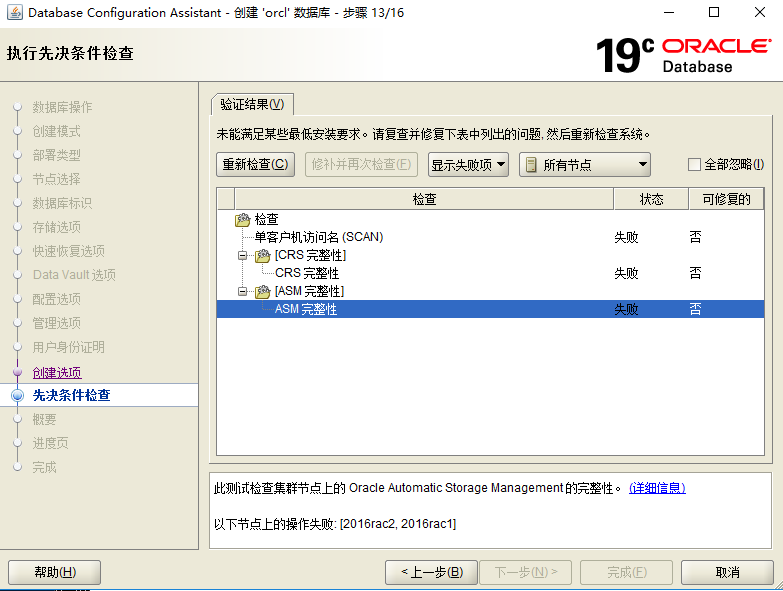Select the 验证结果 tab
The height and width of the screenshot is (591, 783).
(x=252, y=105)
